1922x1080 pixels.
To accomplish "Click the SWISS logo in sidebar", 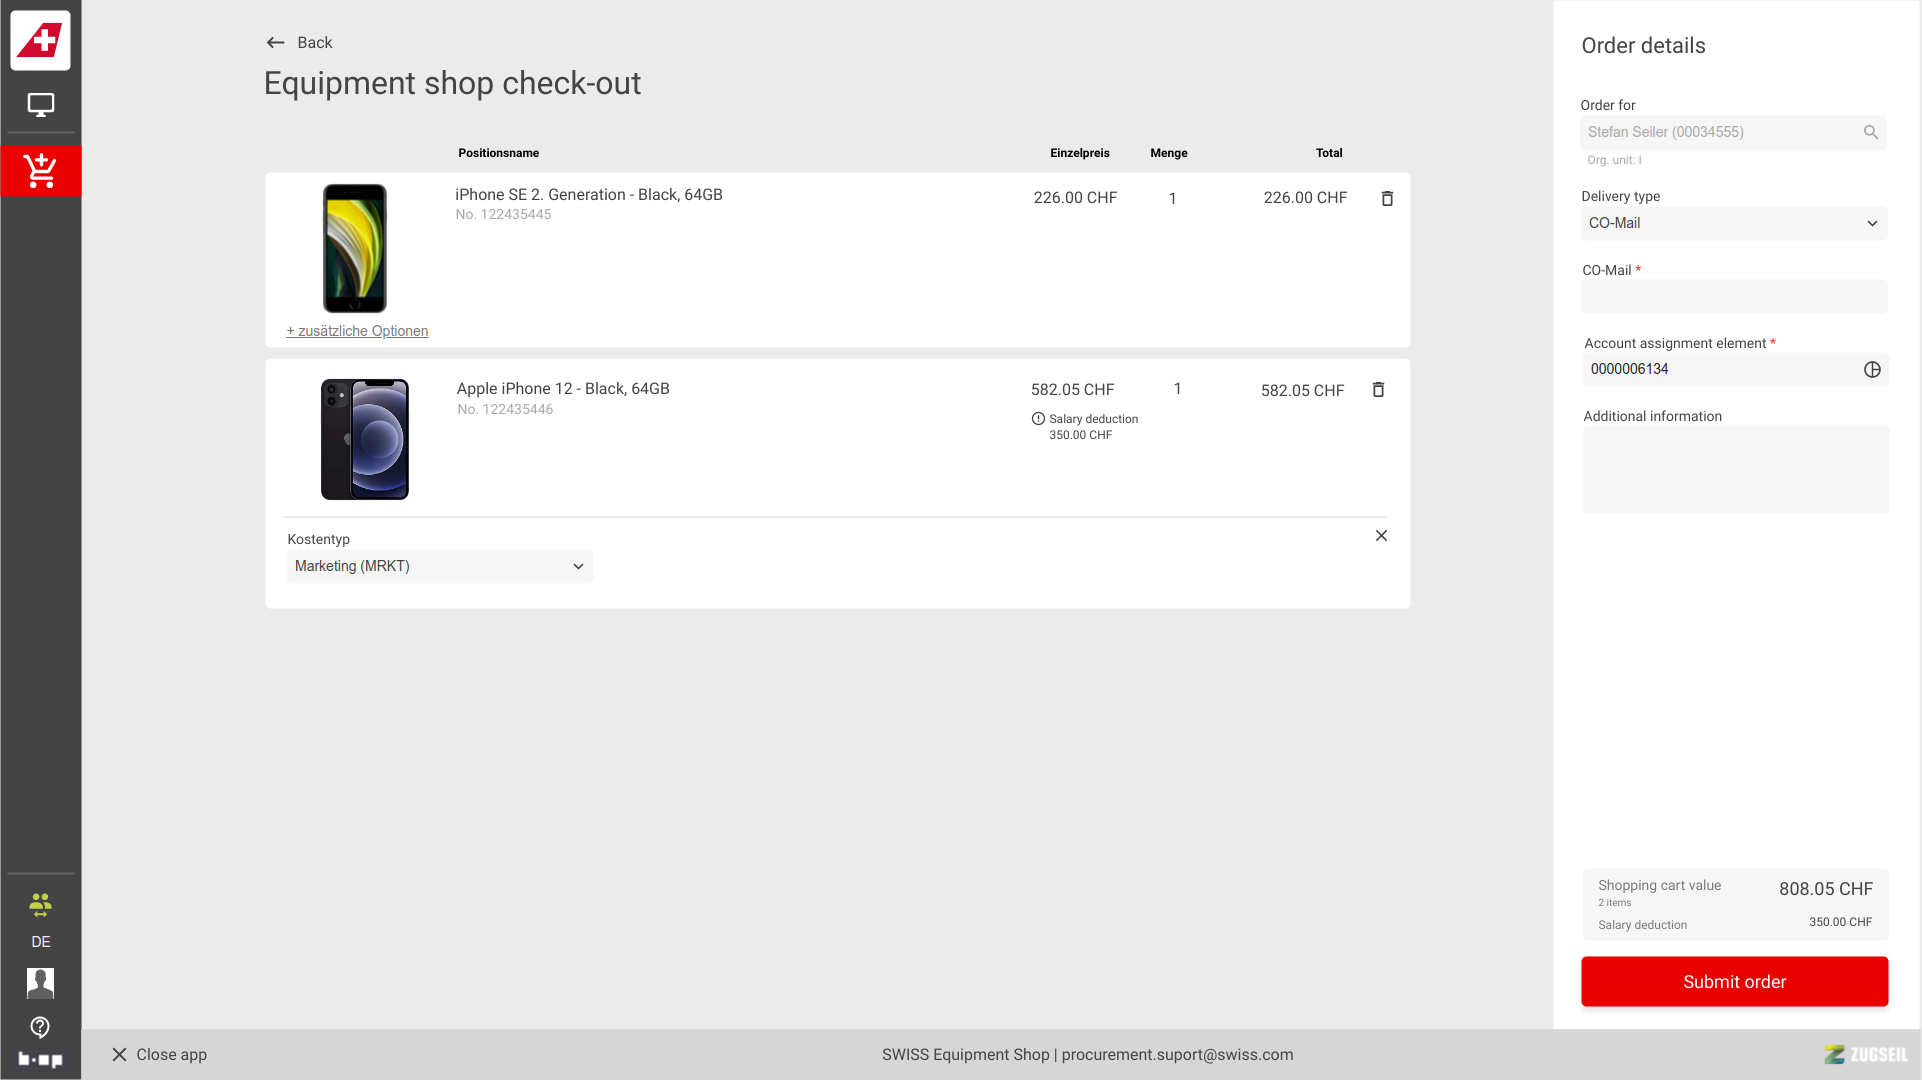I will coord(41,41).
